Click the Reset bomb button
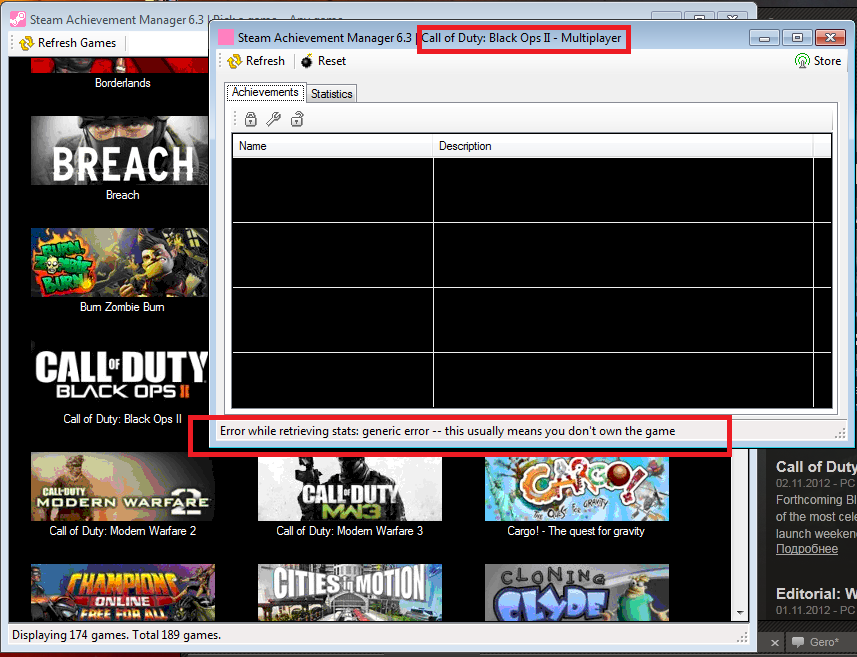Screen dimensions: 857x657 click(324, 61)
